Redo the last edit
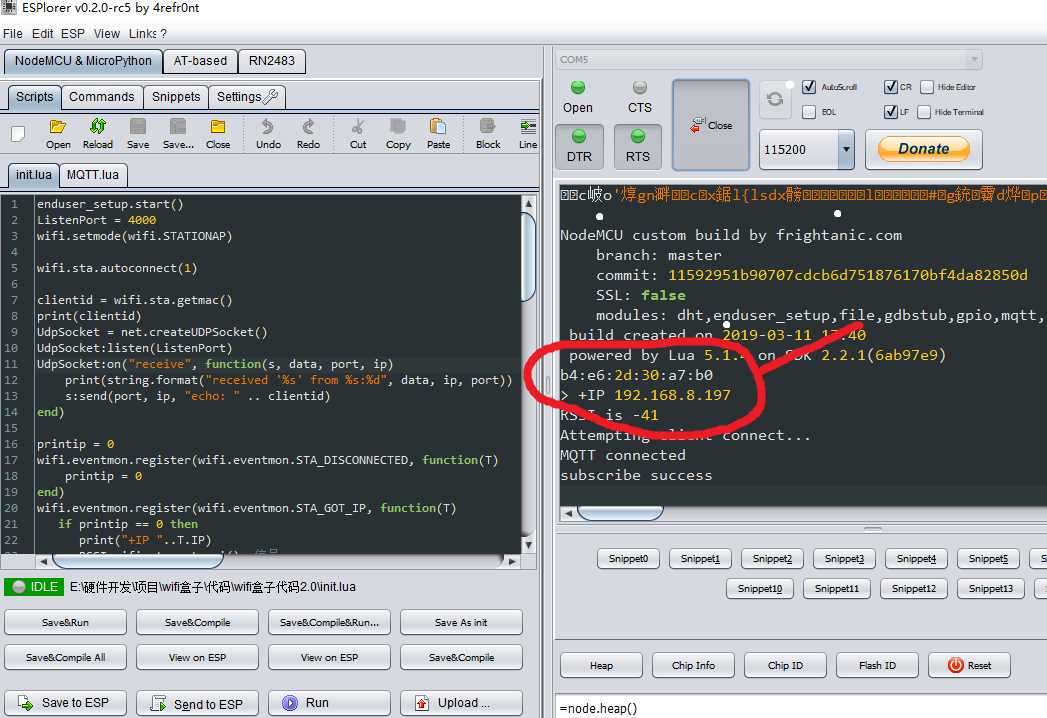The image size is (1047, 718). (308, 134)
